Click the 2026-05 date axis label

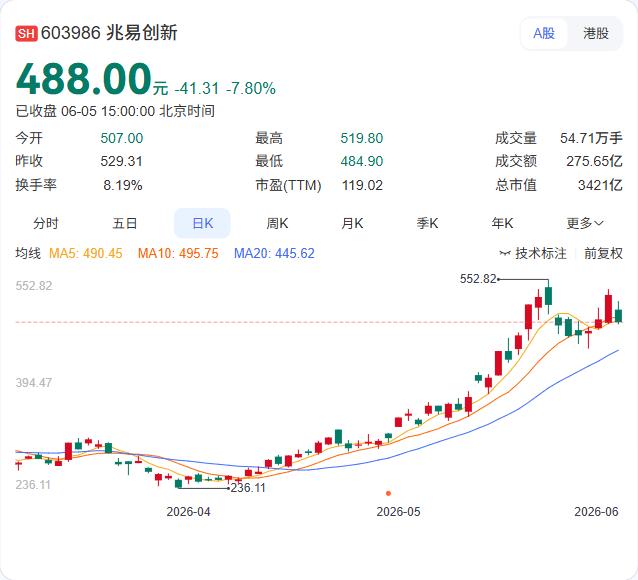tap(398, 512)
